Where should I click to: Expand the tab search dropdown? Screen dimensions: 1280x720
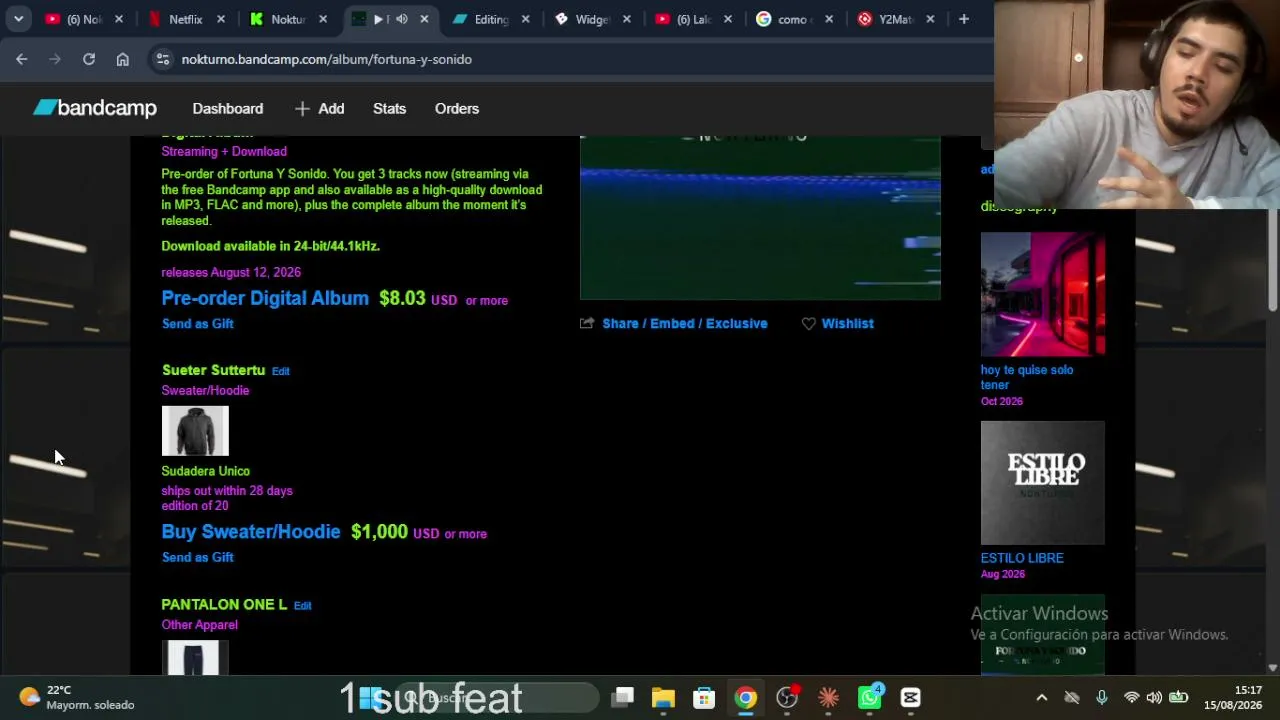18,19
